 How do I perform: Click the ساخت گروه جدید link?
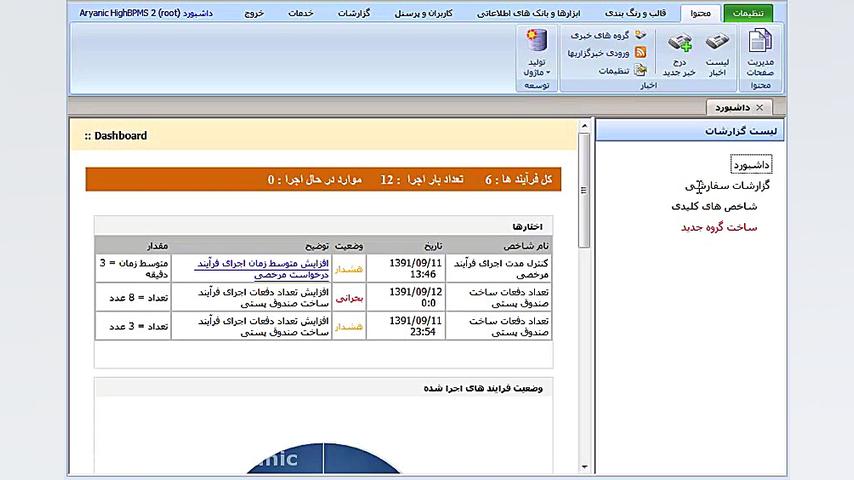[719, 227]
